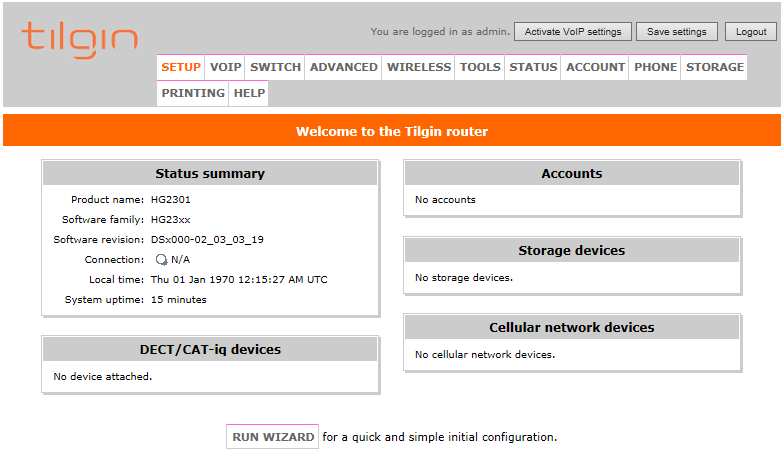Viewport: 784px width, 451px height.
Task: Log out using the Logout button
Action: 750,32
